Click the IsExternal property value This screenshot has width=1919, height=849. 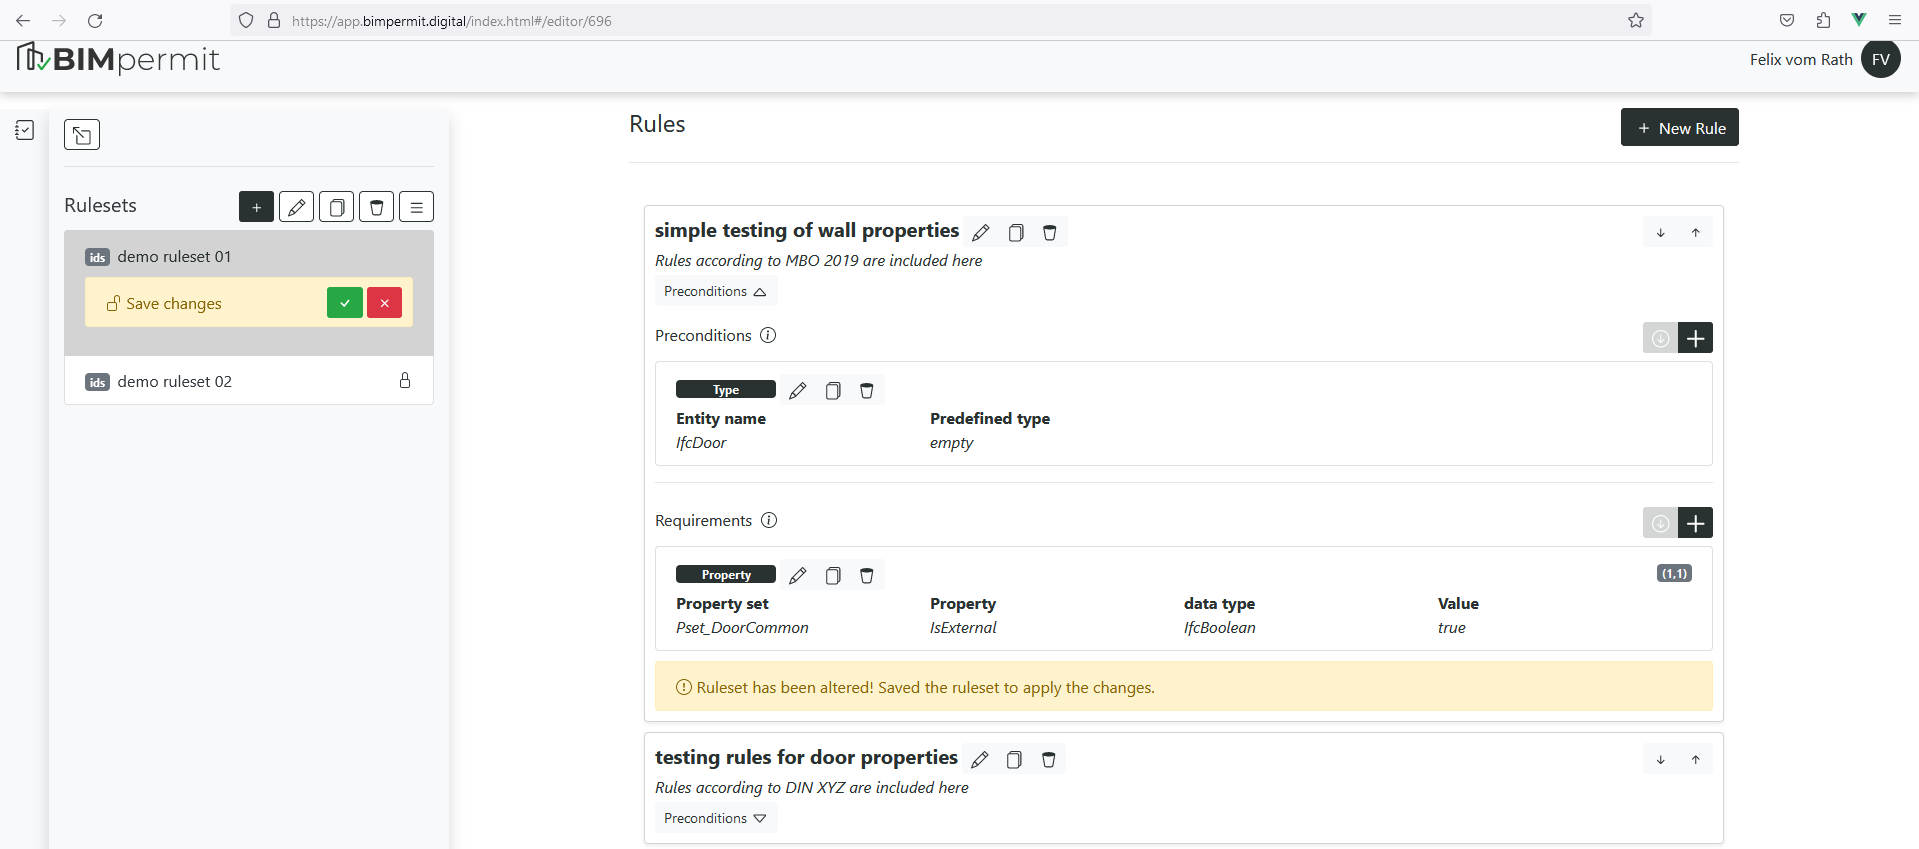[963, 627]
